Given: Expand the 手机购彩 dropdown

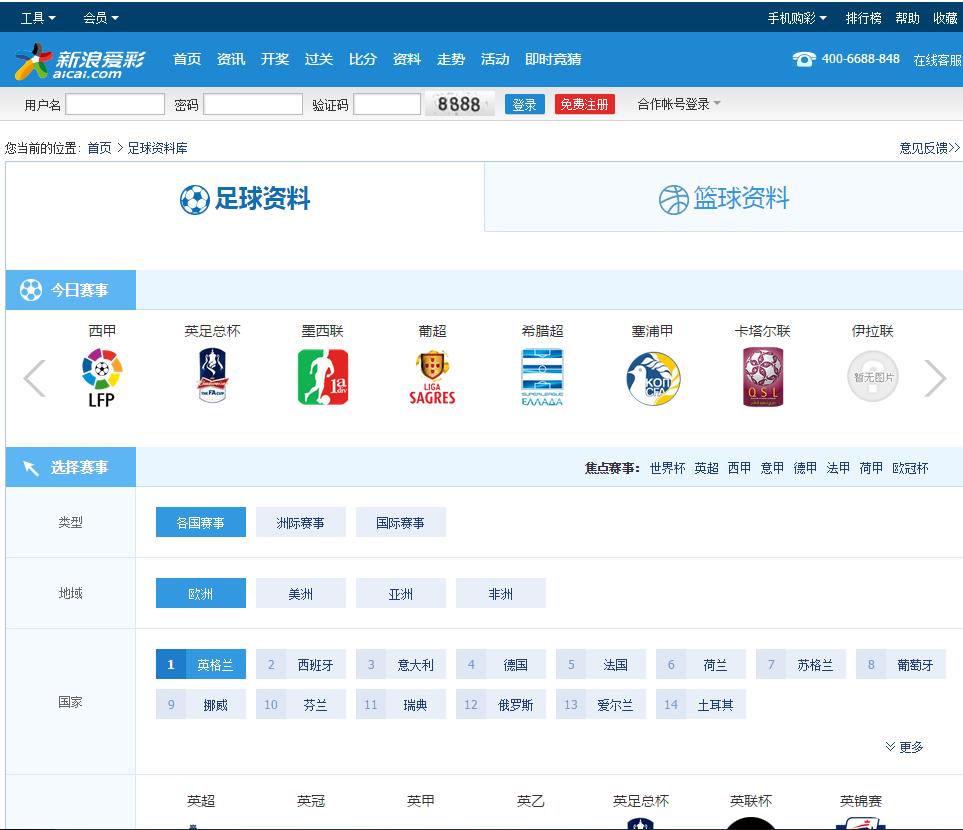Looking at the screenshot, I should coord(797,18).
